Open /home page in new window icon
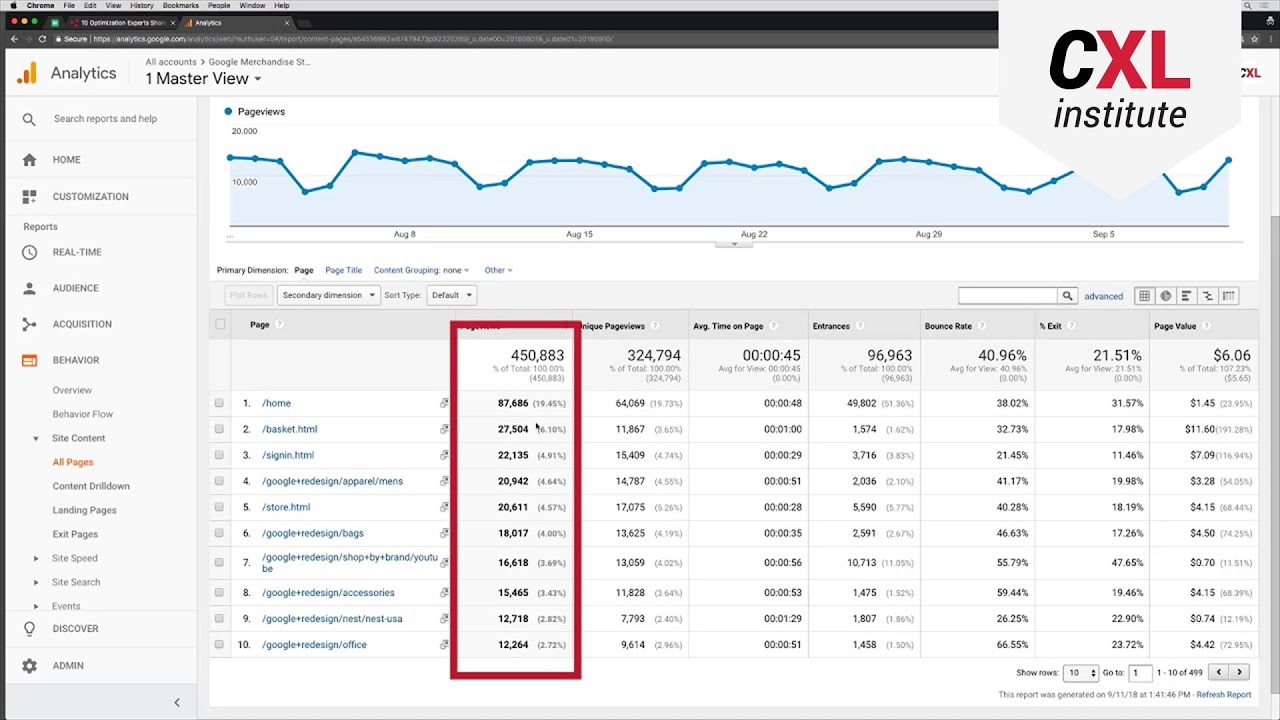The width and height of the screenshot is (1280, 720). click(444, 403)
